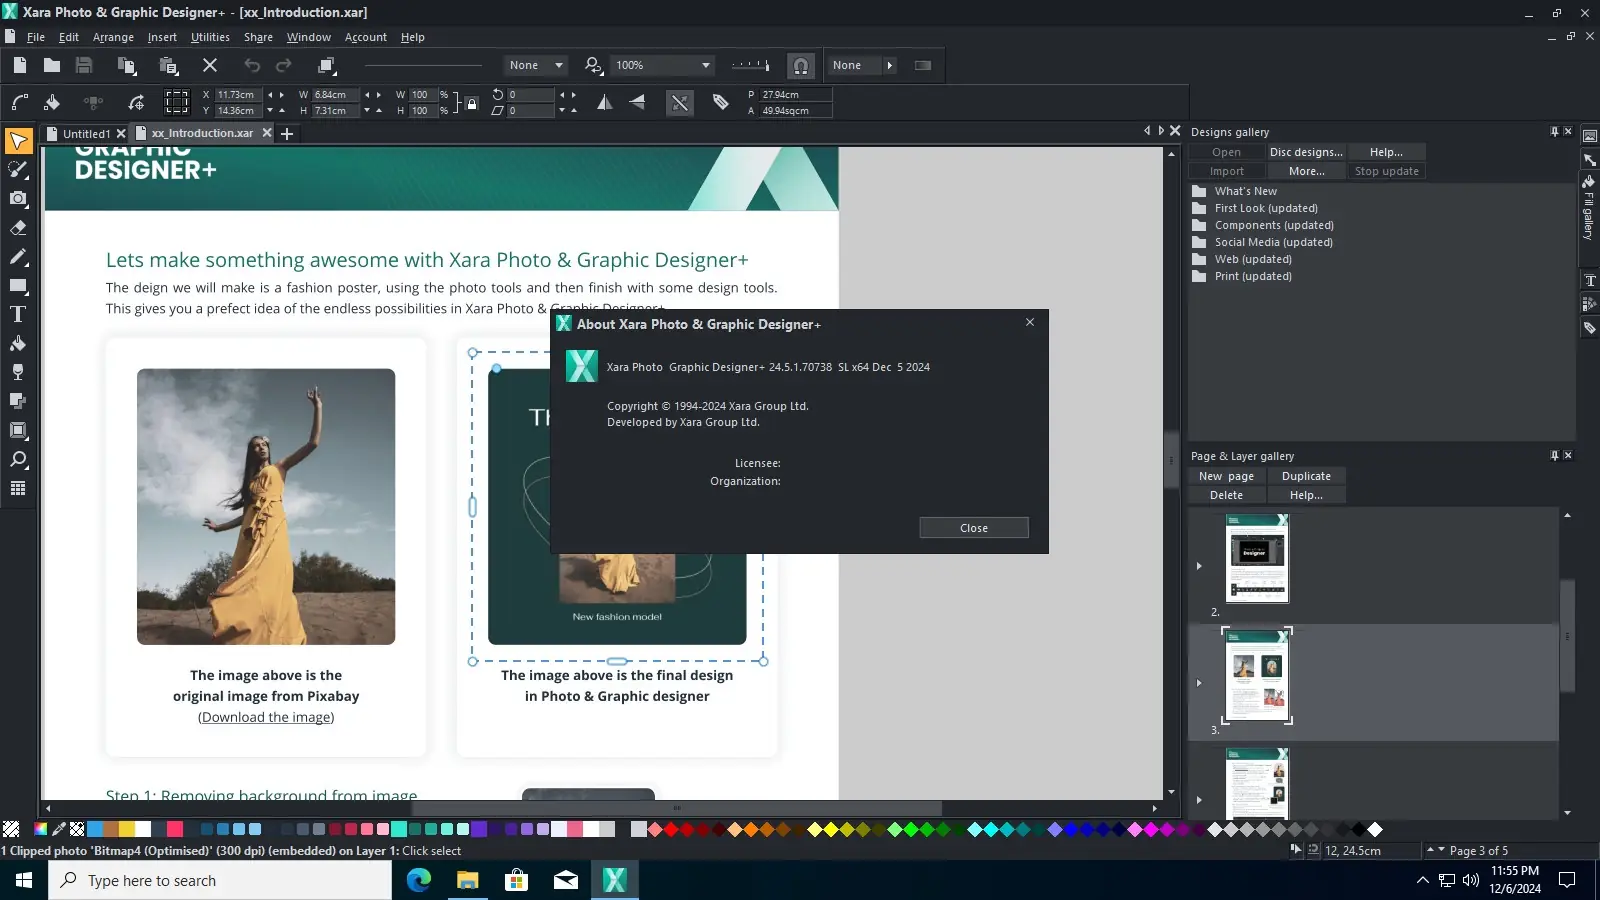
Task: Expand the What's New folder
Action: point(1199,191)
